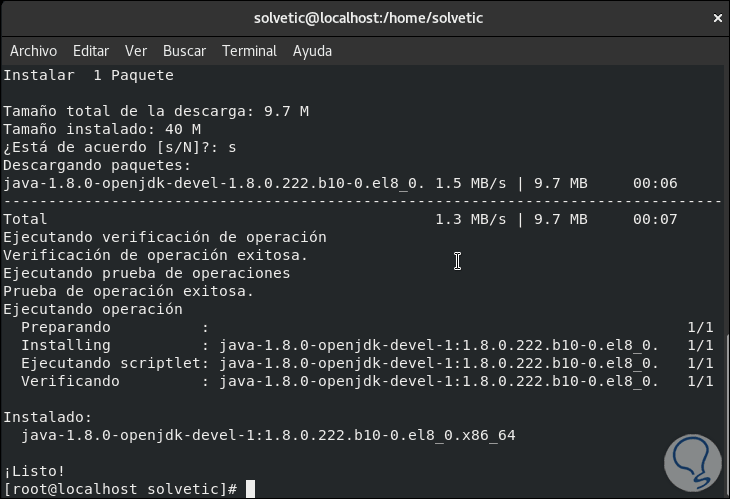Click the Instalado: heading line
Screen dimensions: 730x499
(48, 417)
